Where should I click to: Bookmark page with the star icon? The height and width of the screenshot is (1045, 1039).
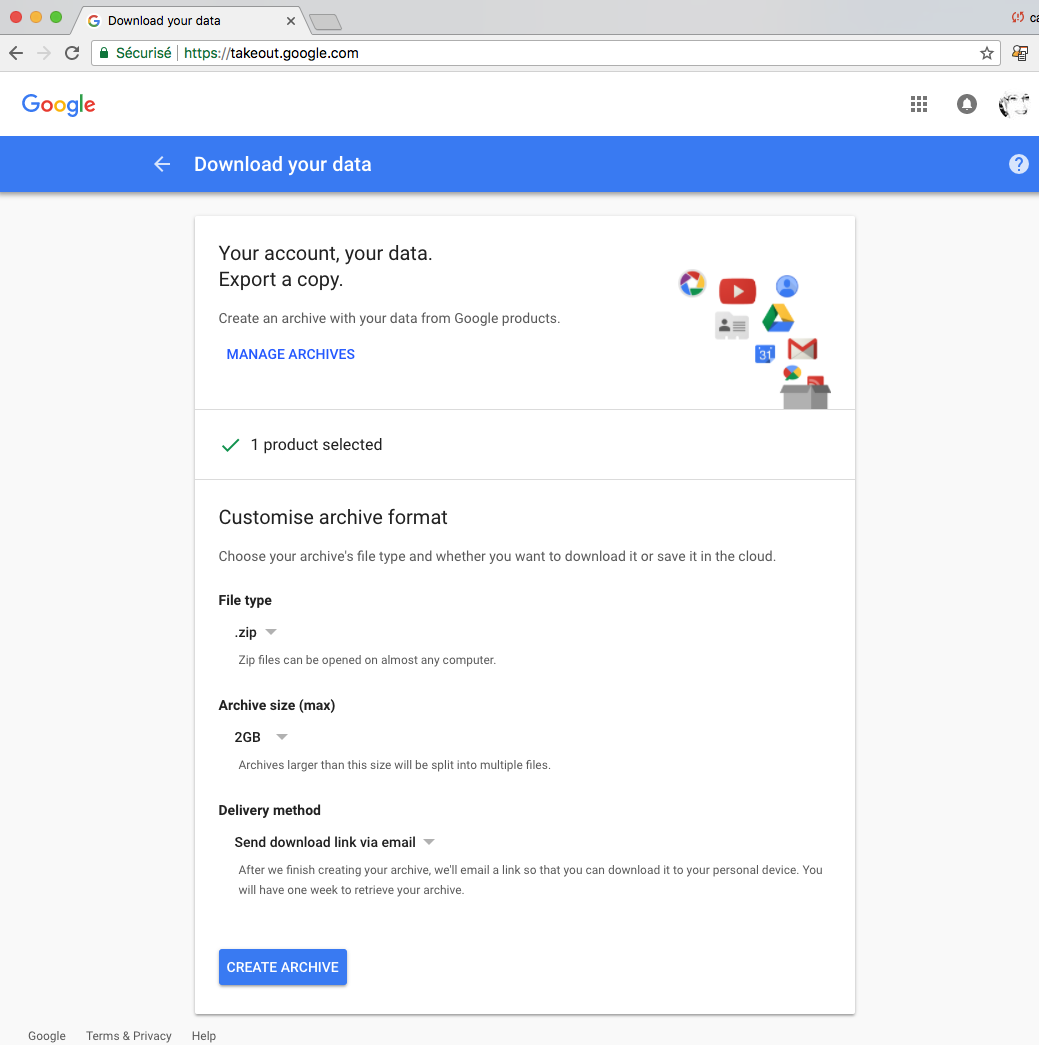[x=986, y=53]
